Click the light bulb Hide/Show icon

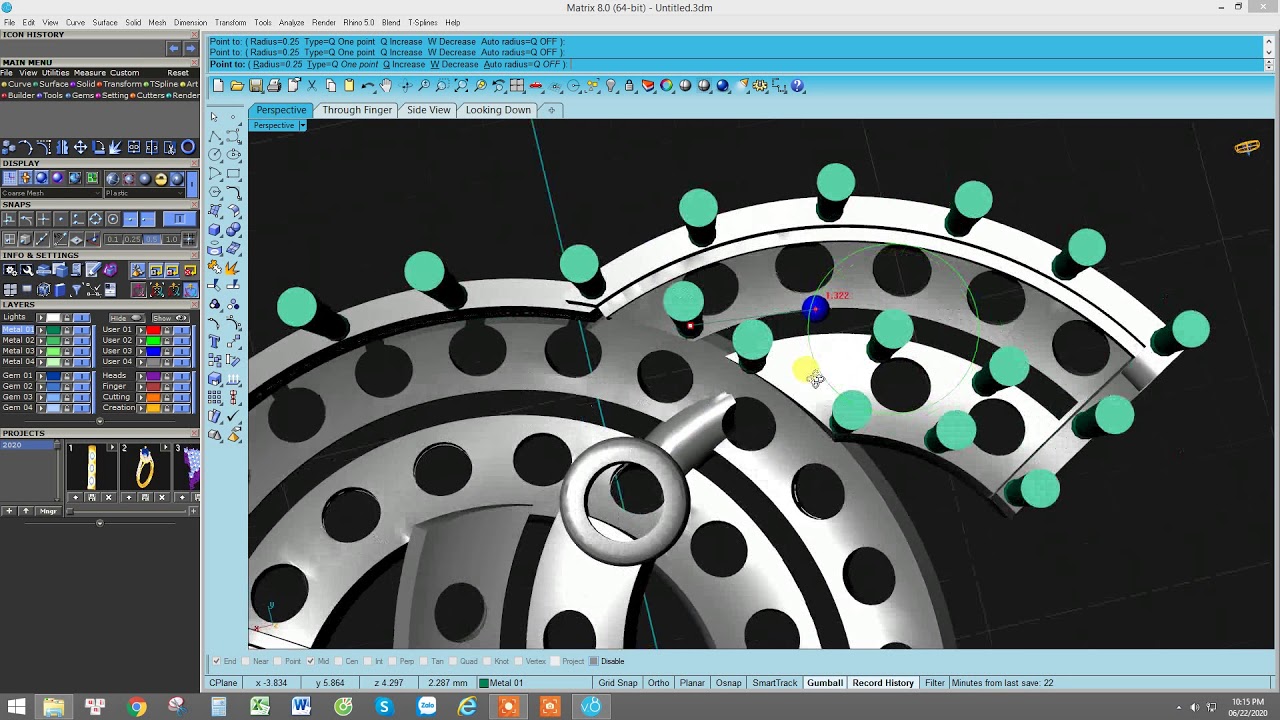pyautogui.click(x=611, y=86)
